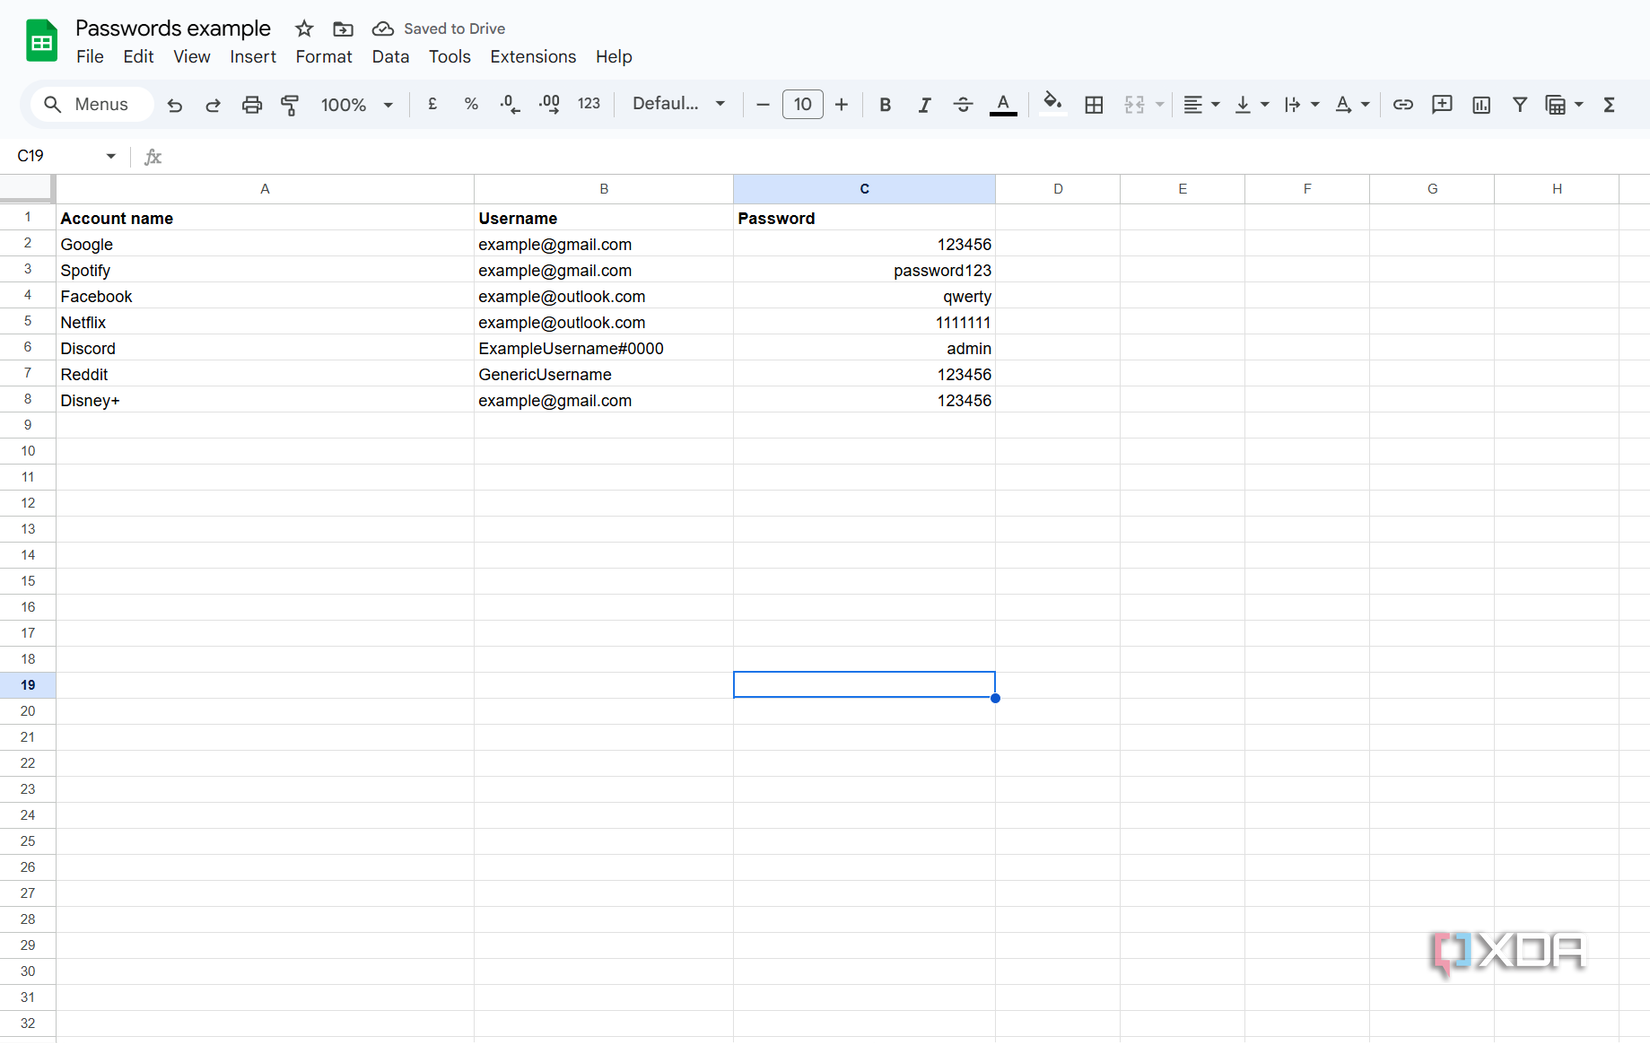Expand the merge cells options arrow
1650x1043 pixels.
(x=1160, y=104)
